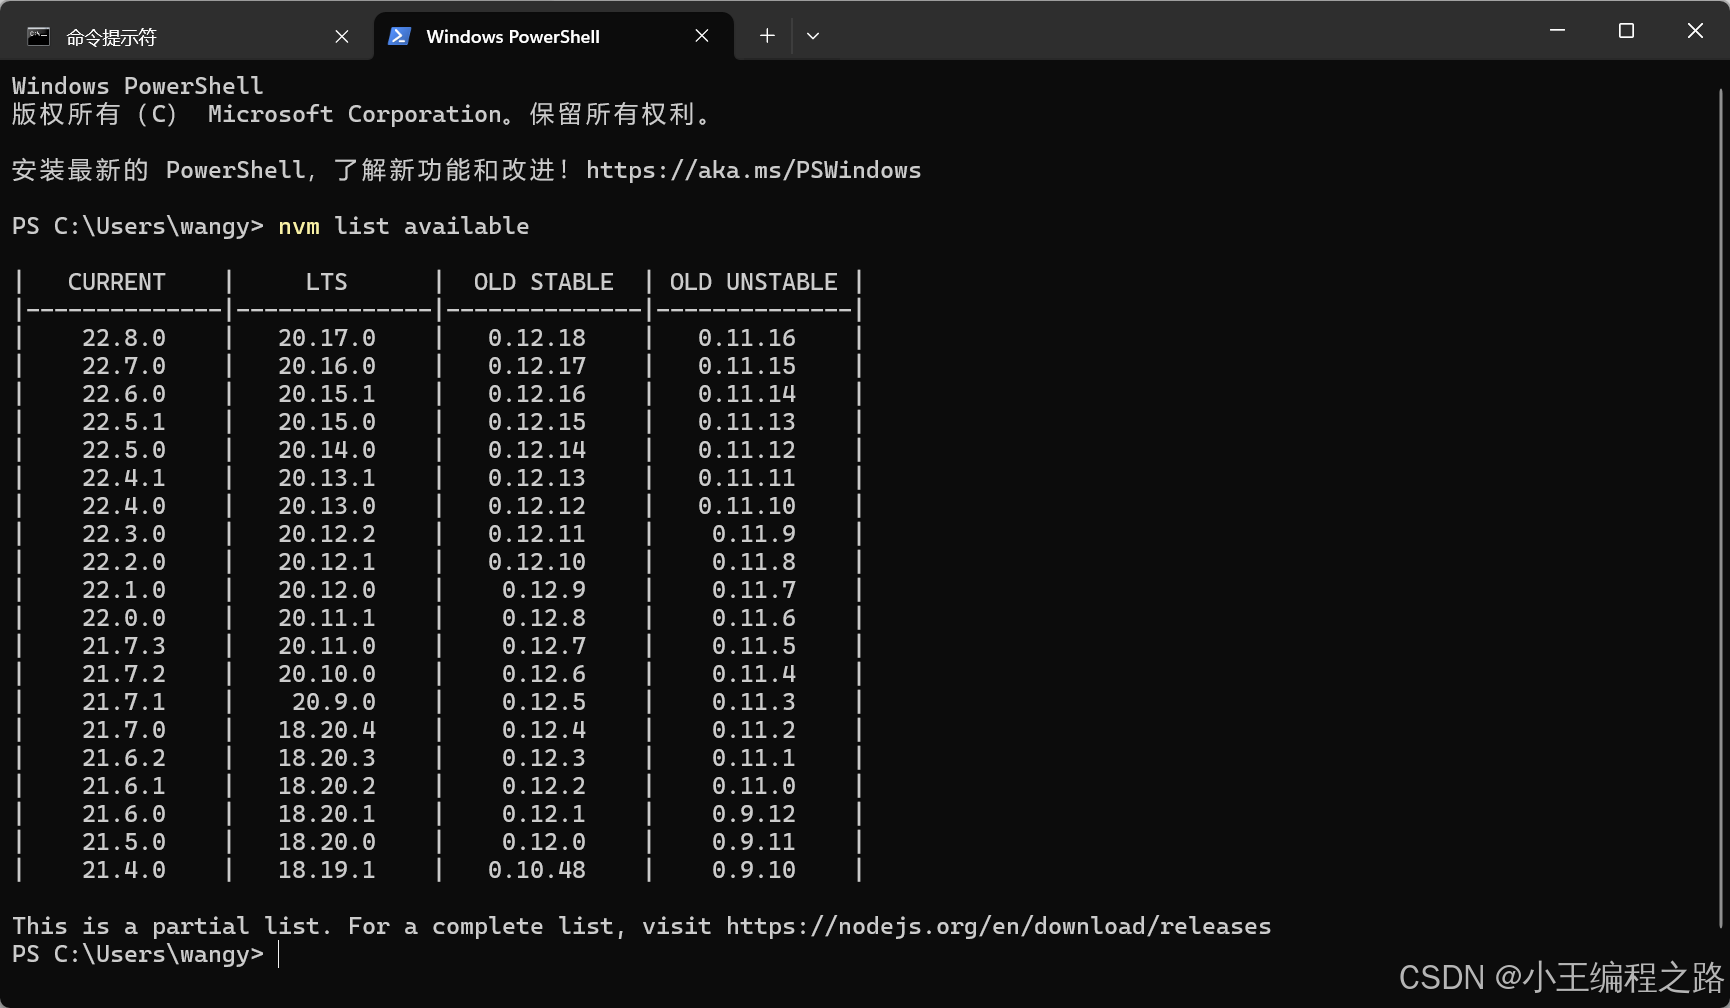Click the final PS C:\Users\wangy> prompt line
This screenshot has width=1730, height=1008.
tap(138, 954)
